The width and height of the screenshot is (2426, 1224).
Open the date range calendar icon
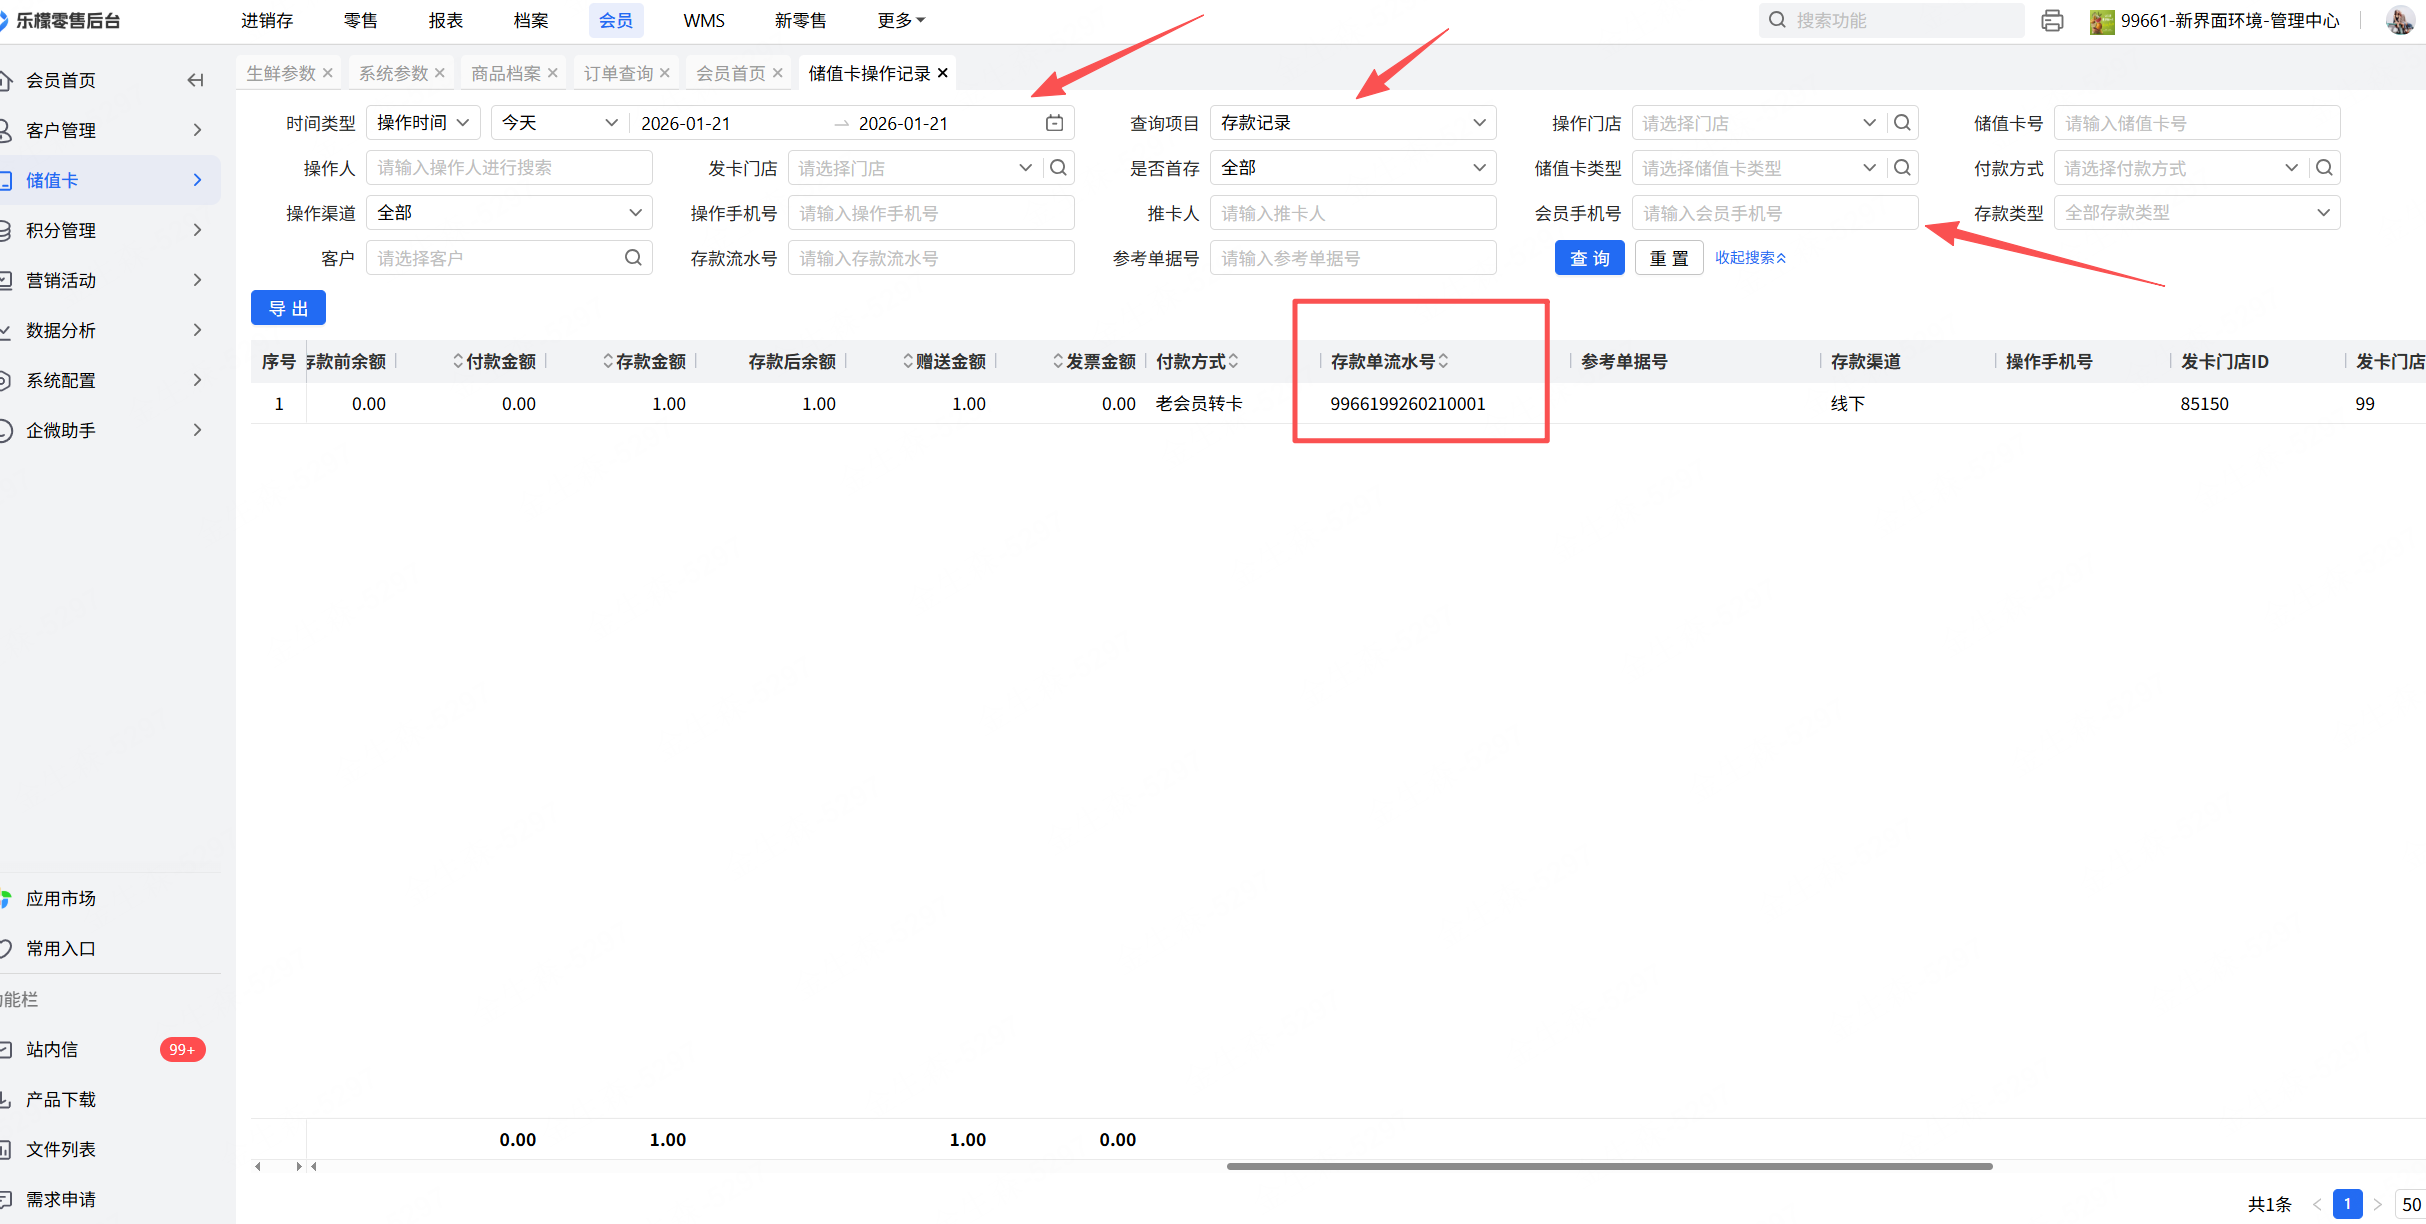point(1054,123)
